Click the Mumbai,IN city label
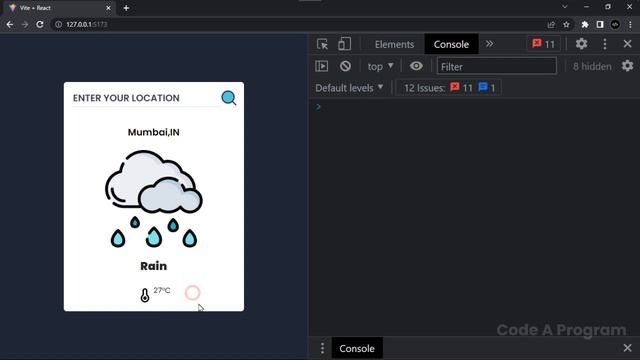 coord(153,132)
